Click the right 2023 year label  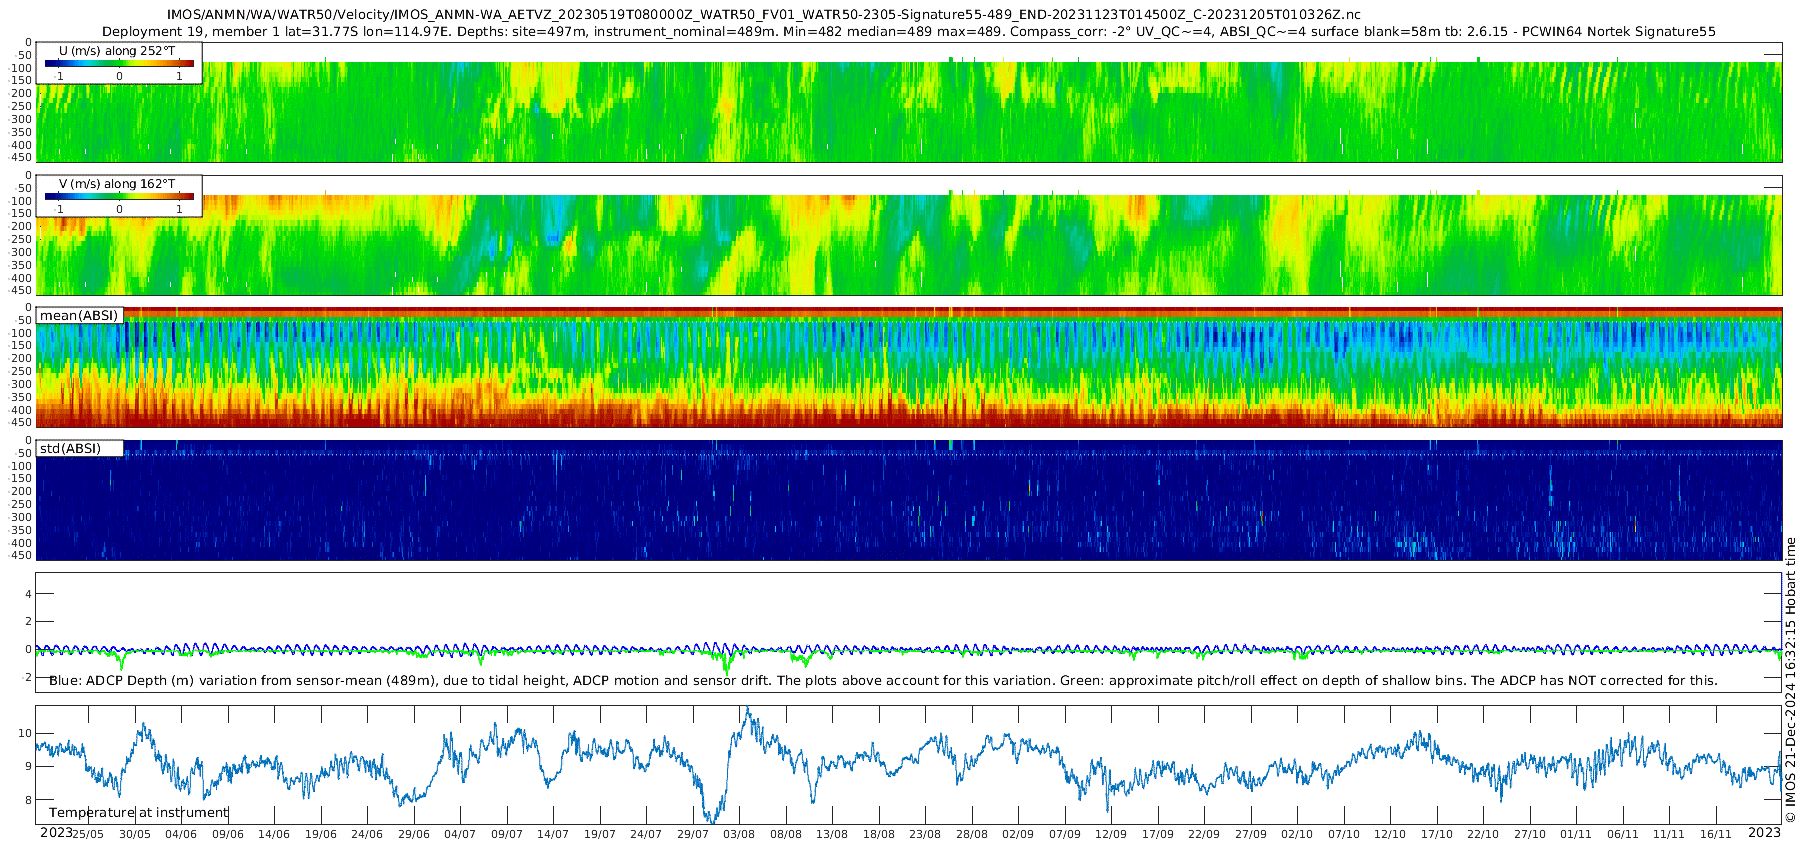click(x=1764, y=833)
